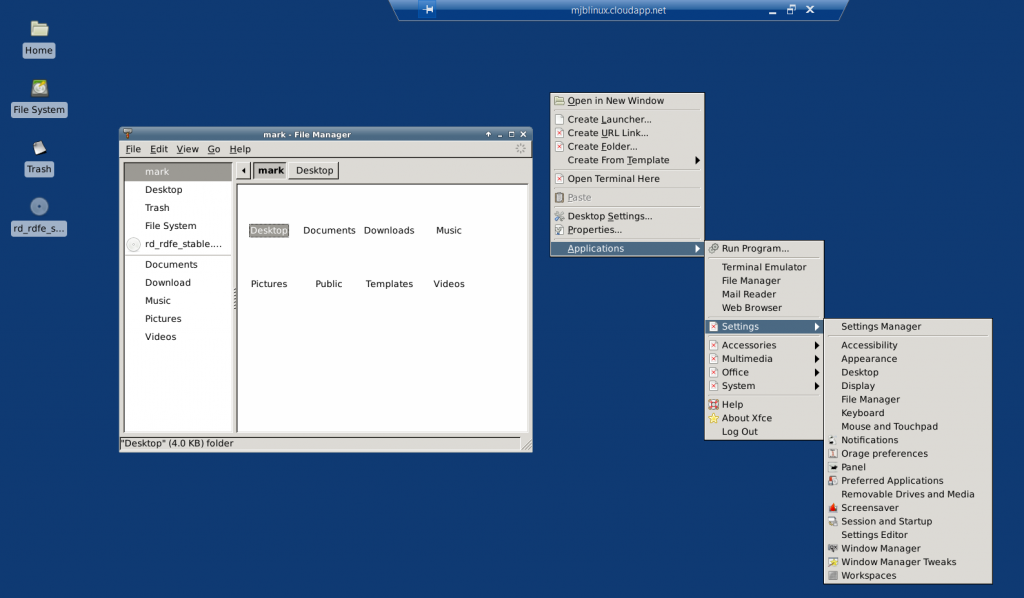Open the Home folder desktop icon
Viewport: 1024px width, 598px height.
pos(38,40)
